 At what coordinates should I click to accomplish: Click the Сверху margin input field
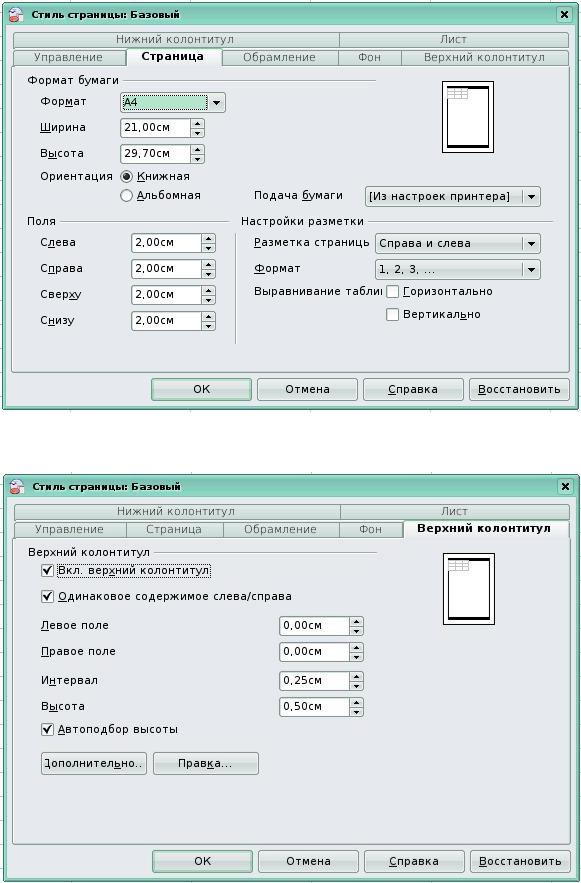click(x=167, y=295)
